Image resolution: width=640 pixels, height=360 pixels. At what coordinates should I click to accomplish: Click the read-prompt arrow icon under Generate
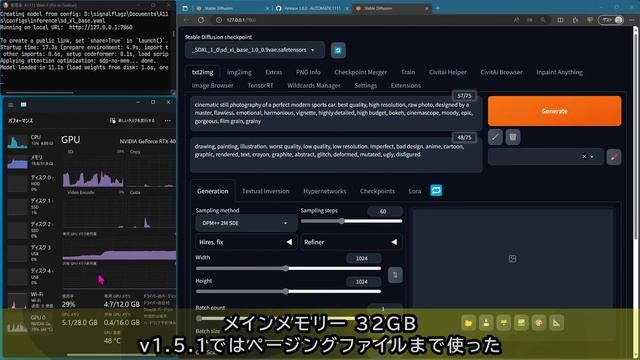tap(495, 137)
